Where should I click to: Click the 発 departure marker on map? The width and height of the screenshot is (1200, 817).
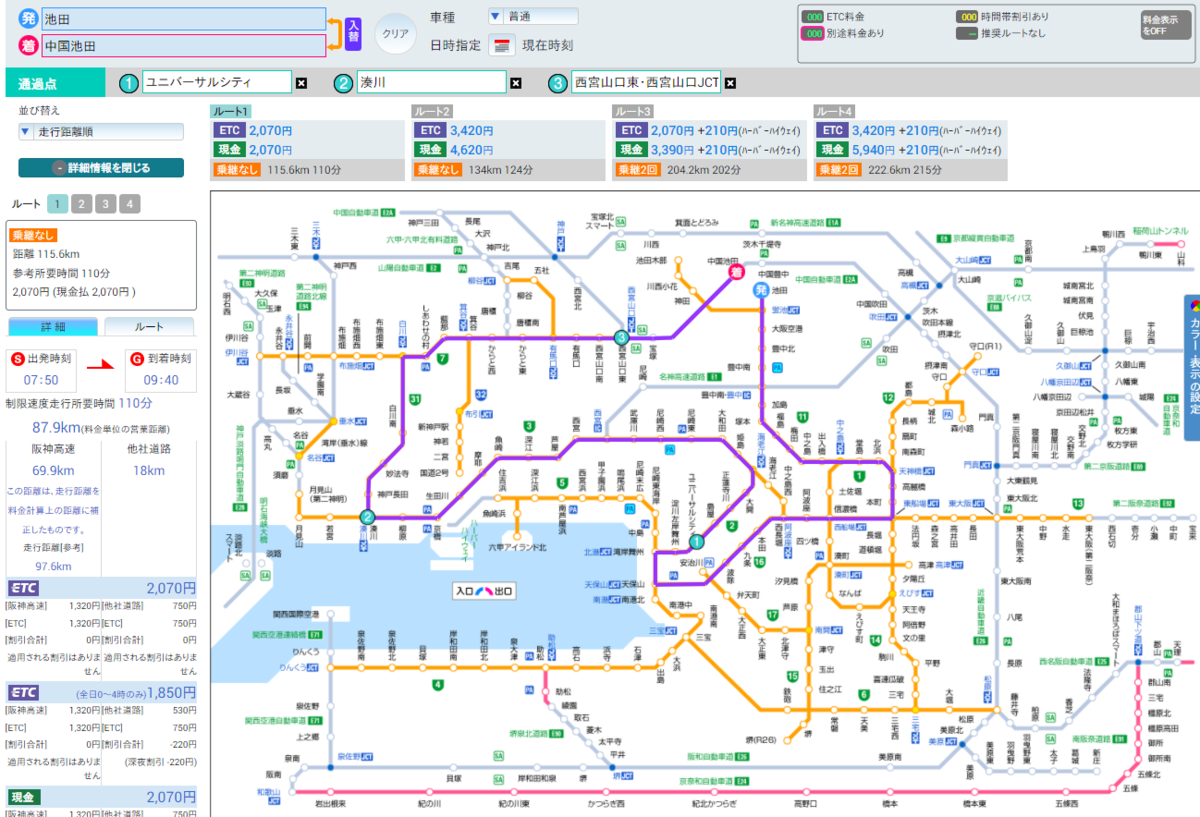tap(759, 290)
